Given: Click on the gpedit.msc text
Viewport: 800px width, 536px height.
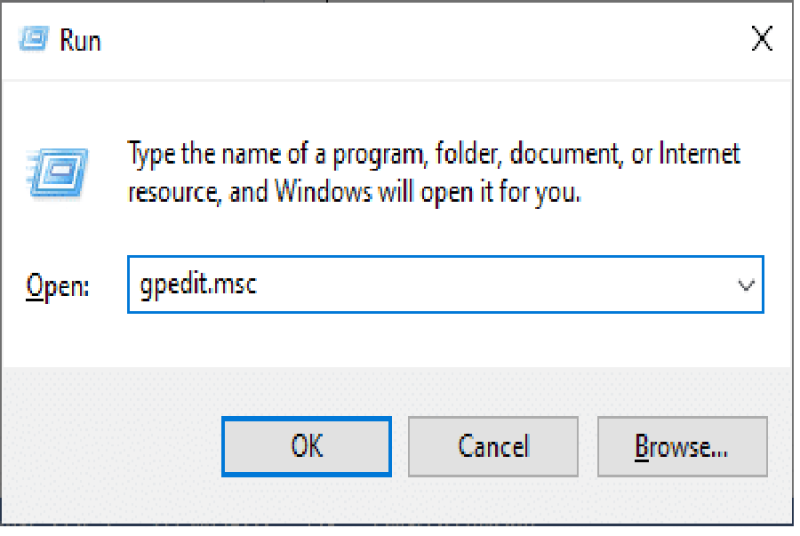Looking at the screenshot, I should pyautogui.click(x=198, y=285).
